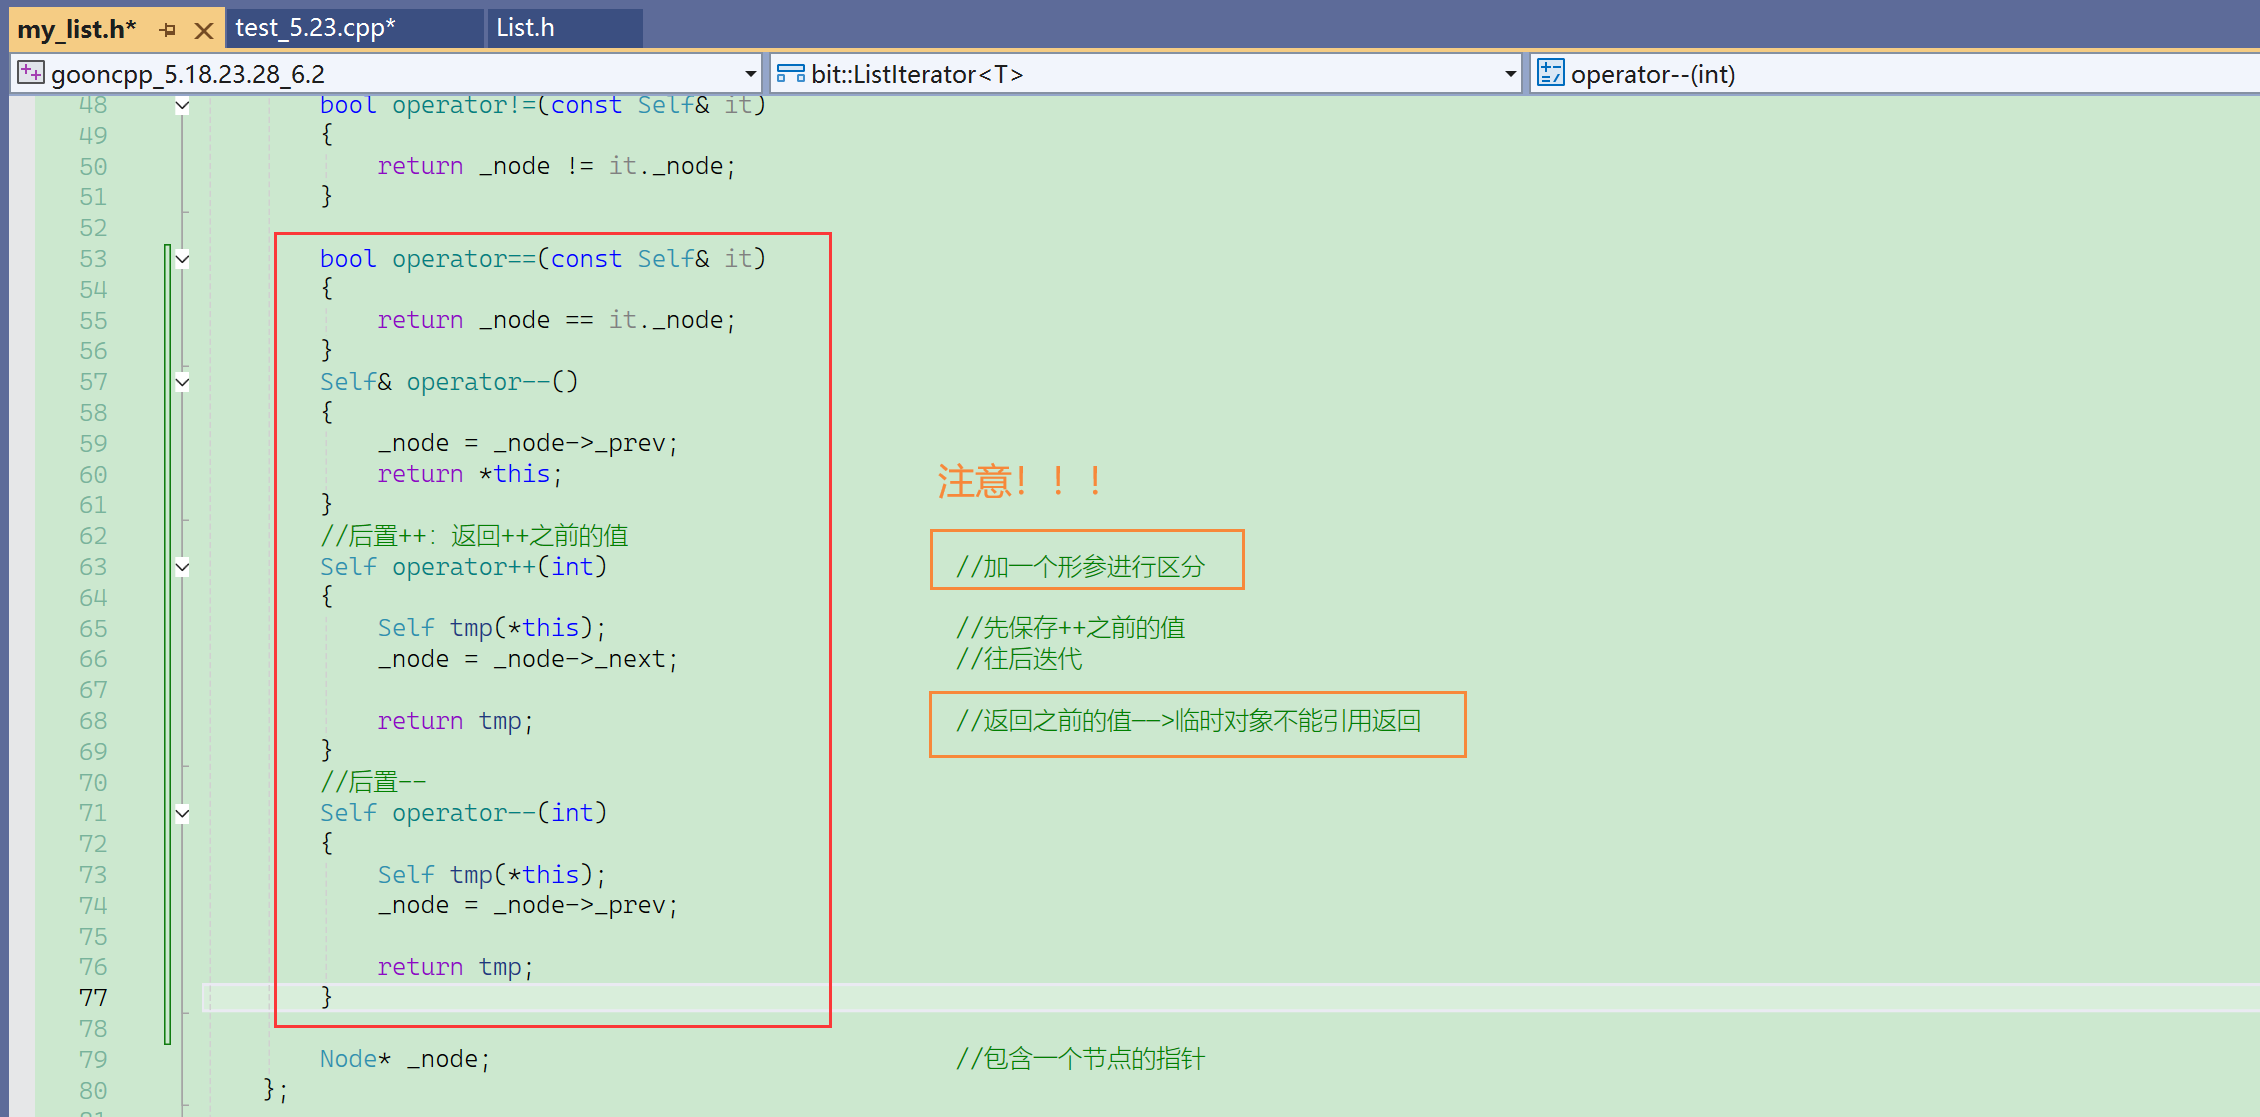The width and height of the screenshot is (2260, 1117).
Task: Collapse operator++(int) at line 63
Action: coord(182,567)
